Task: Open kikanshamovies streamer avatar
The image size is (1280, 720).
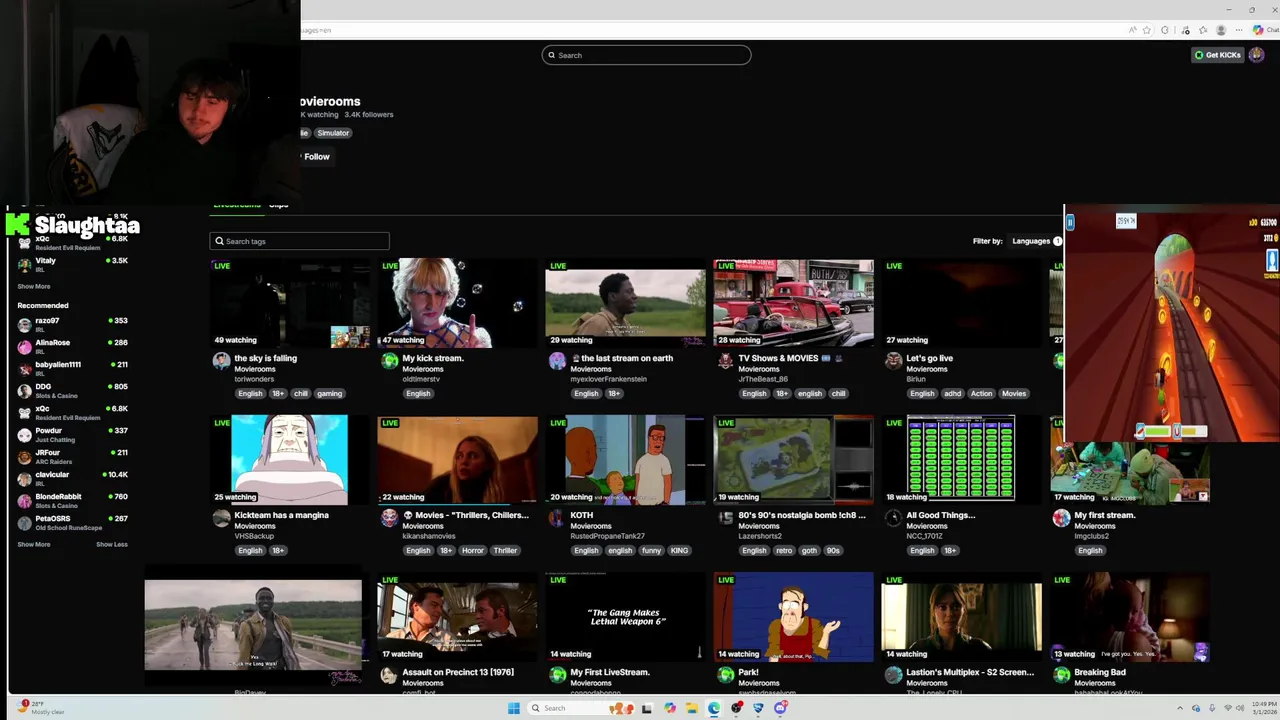Action: coord(389,518)
